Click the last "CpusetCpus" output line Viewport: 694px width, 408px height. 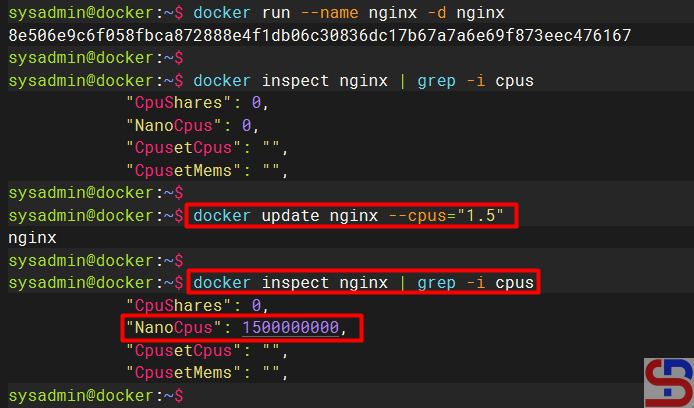tap(206, 351)
